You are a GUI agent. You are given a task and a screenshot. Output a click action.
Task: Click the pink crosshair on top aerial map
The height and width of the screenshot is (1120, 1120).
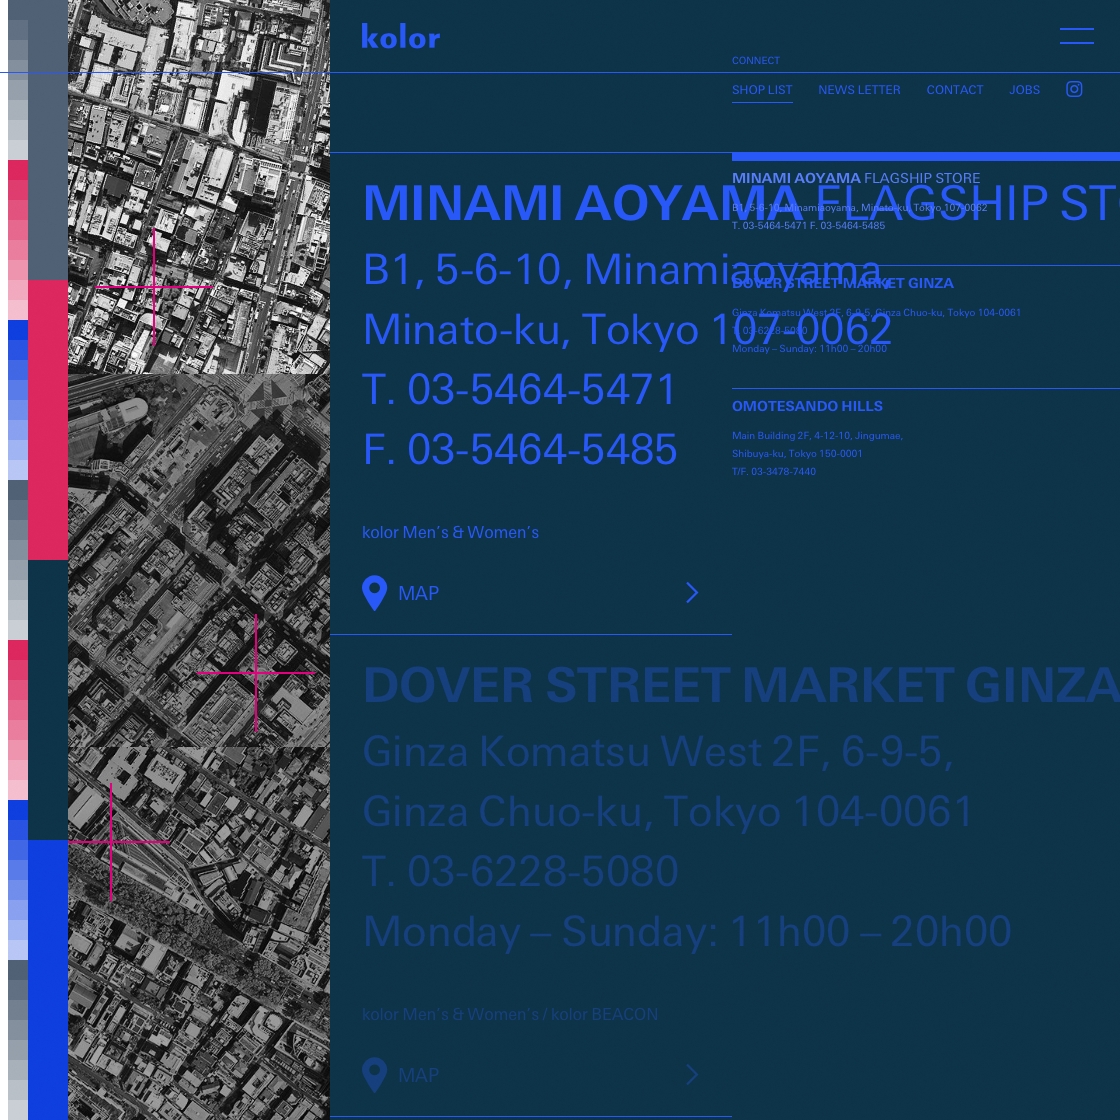click(x=154, y=286)
